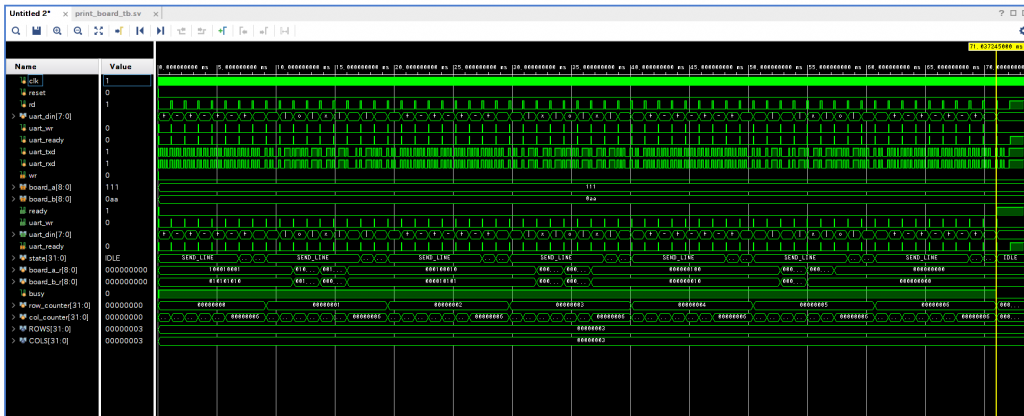Open waveform settings gear icon
The image size is (1024, 416).
click(1019, 32)
